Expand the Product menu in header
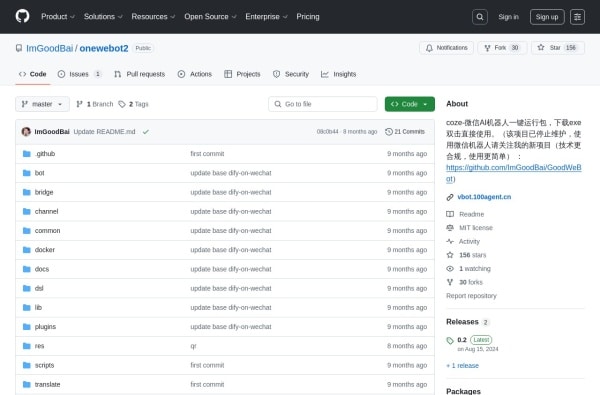This screenshot has width=600, height=395. [58, 17]
